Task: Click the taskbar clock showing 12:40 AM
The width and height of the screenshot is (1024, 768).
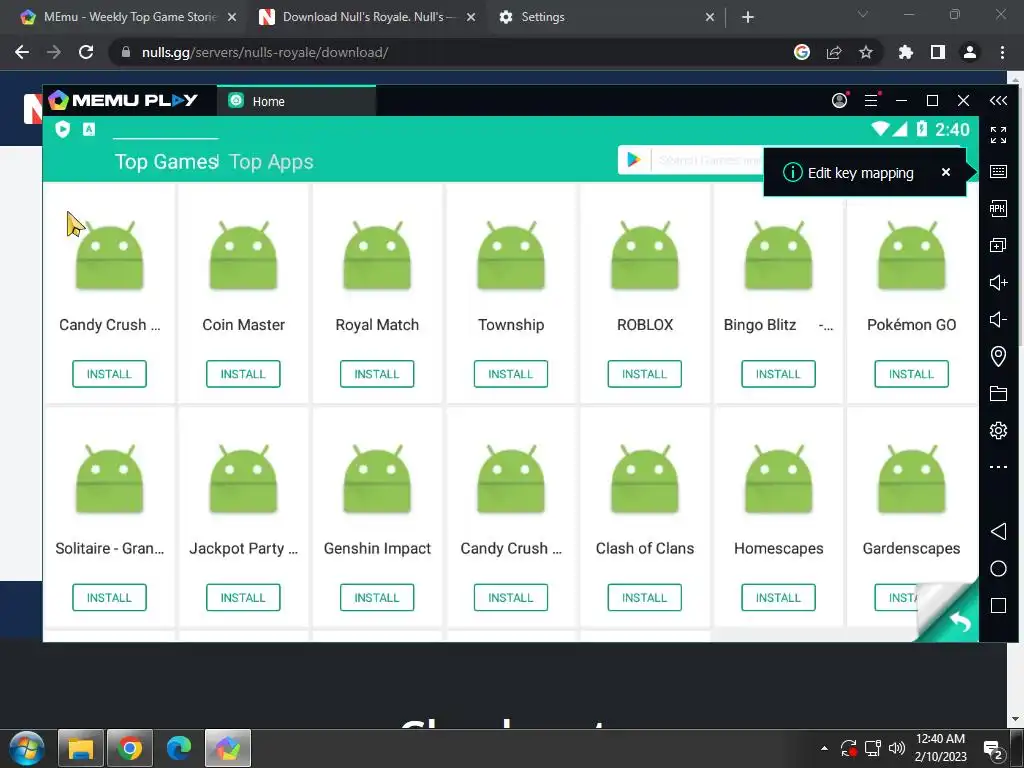Action: point(940,748)
